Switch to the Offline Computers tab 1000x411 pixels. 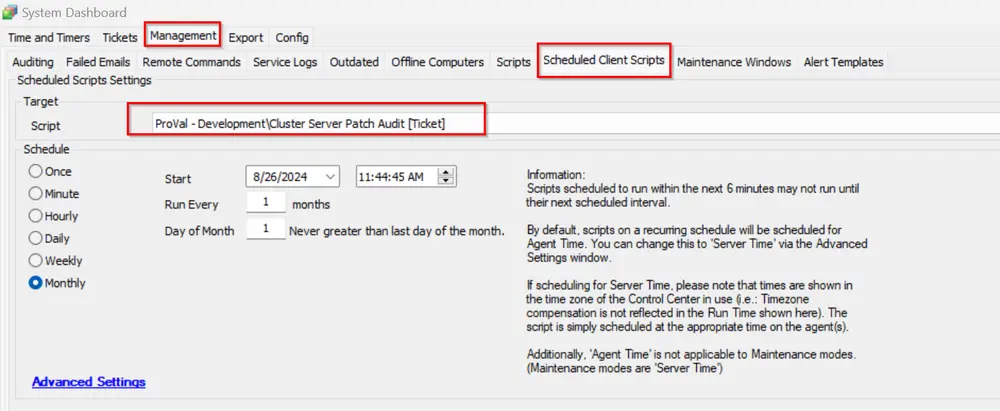[x=438, y=62]
